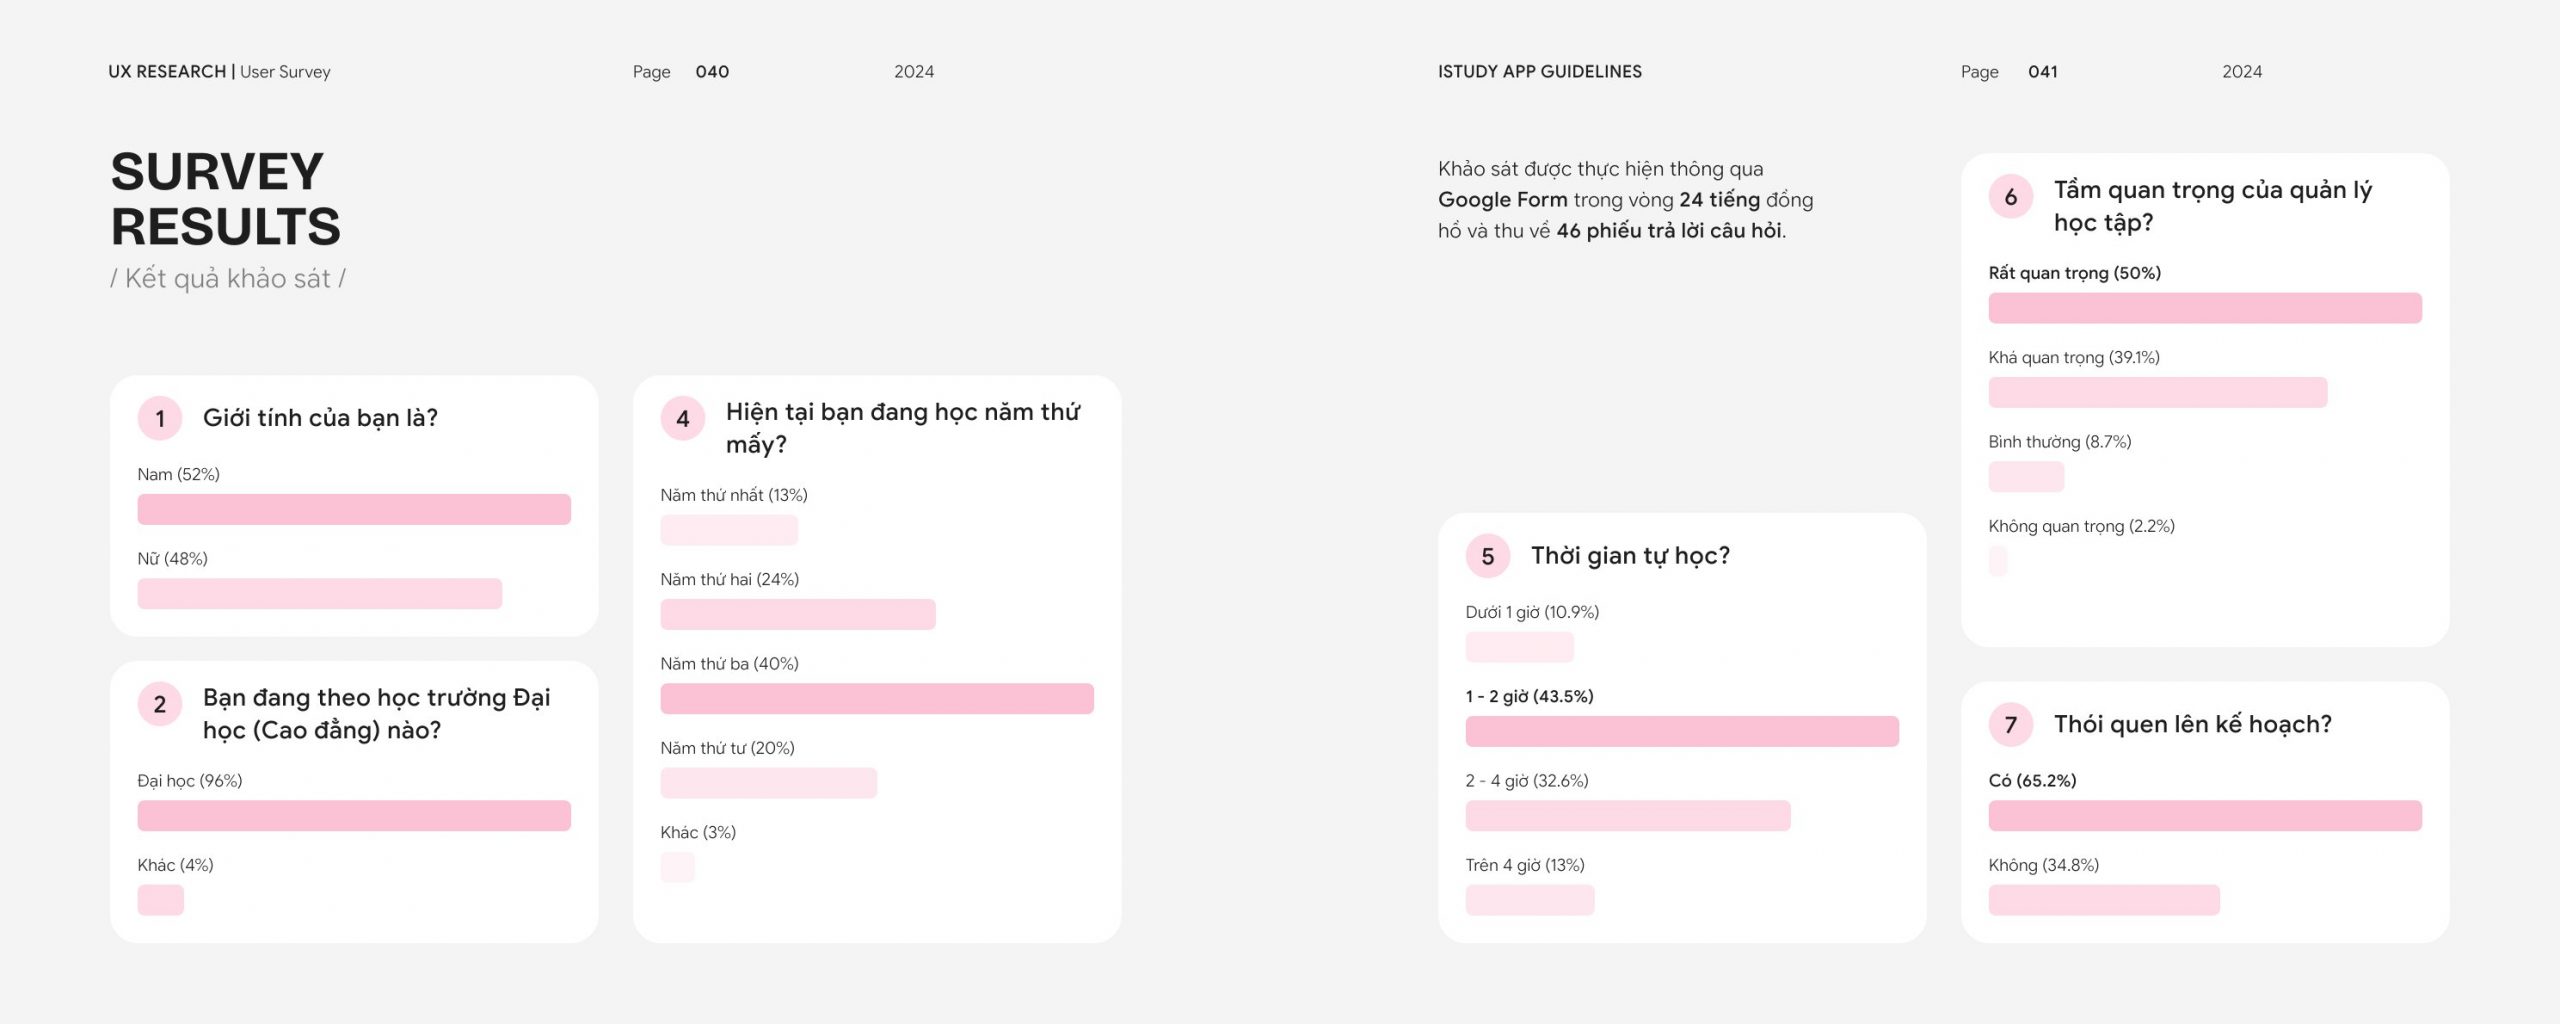This screenshot has width=2560, height=1024.
Task: Click the number 7 question badge
Action: 2011,725
